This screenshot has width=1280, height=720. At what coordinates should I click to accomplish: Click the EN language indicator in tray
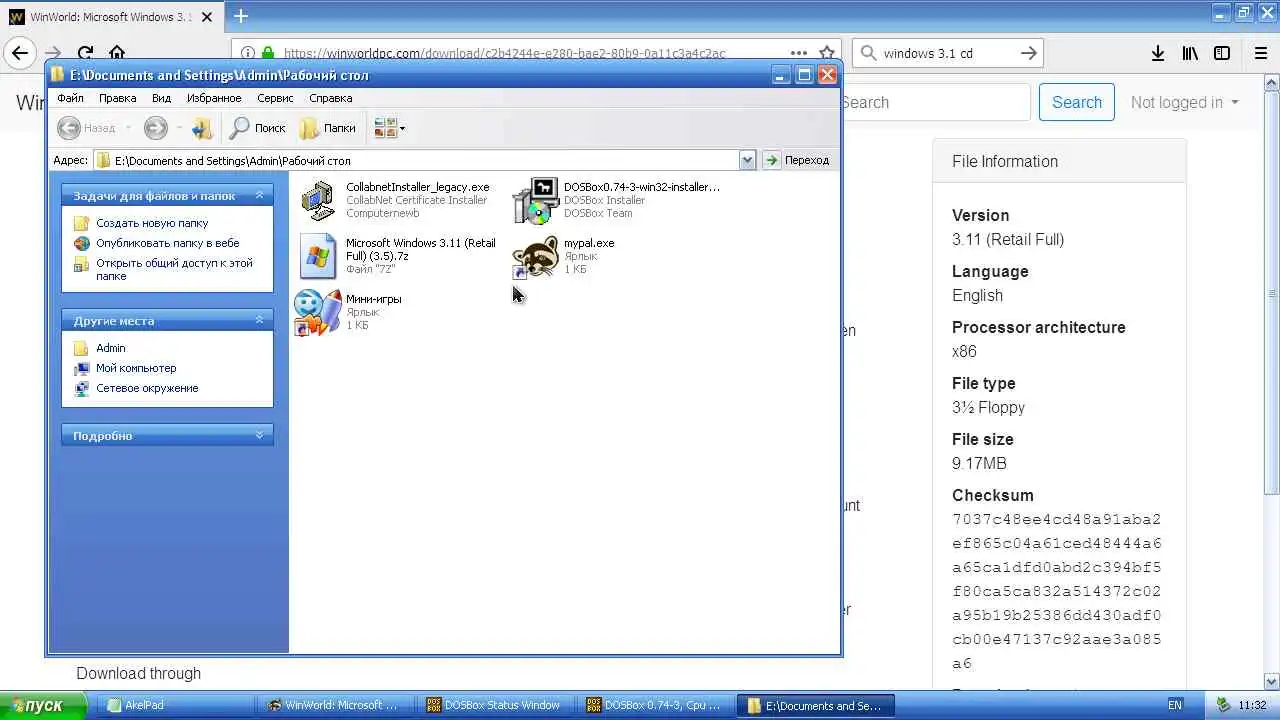[1175, 705]
